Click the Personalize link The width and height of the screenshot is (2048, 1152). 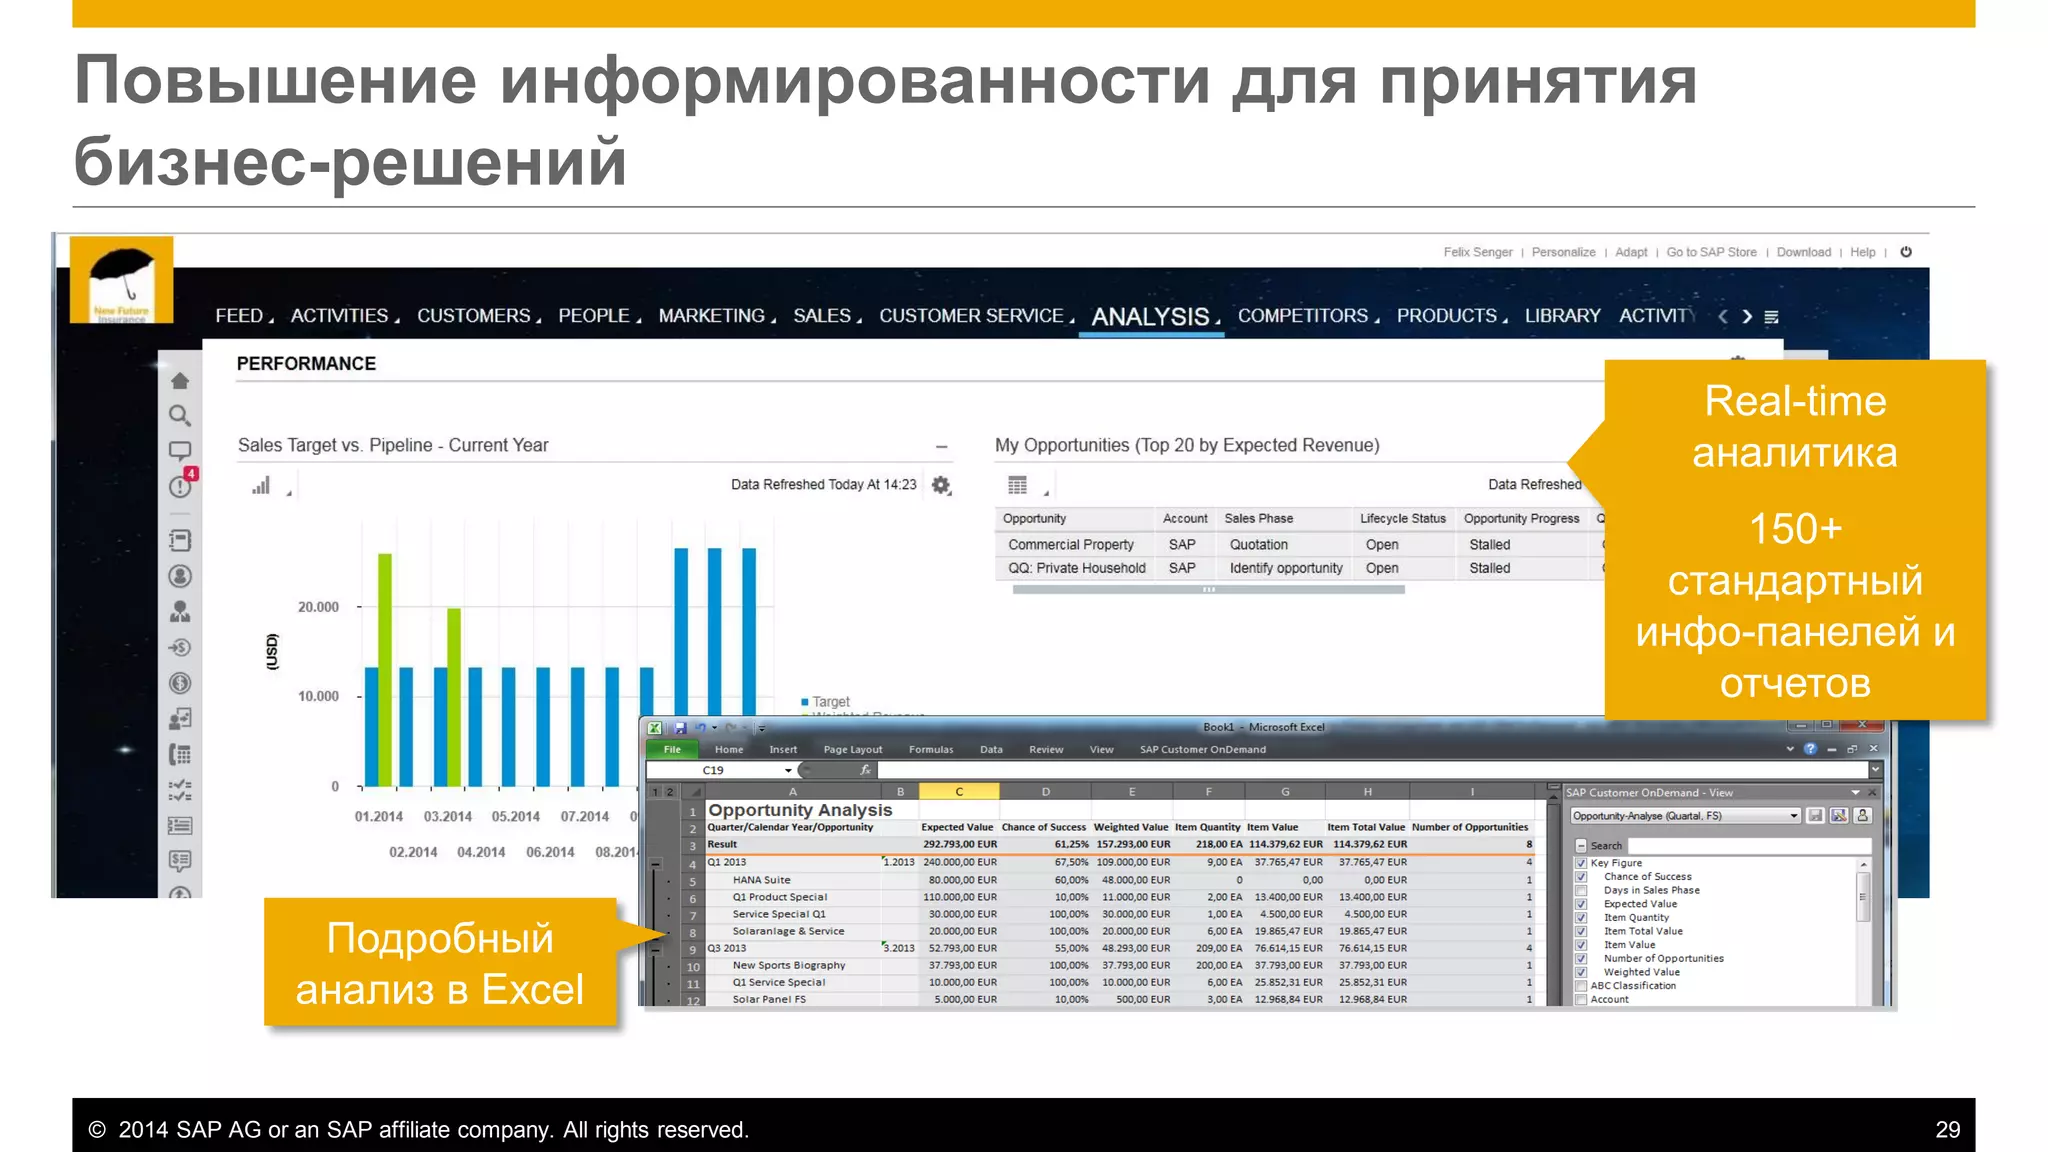[x=1564, y=252]
